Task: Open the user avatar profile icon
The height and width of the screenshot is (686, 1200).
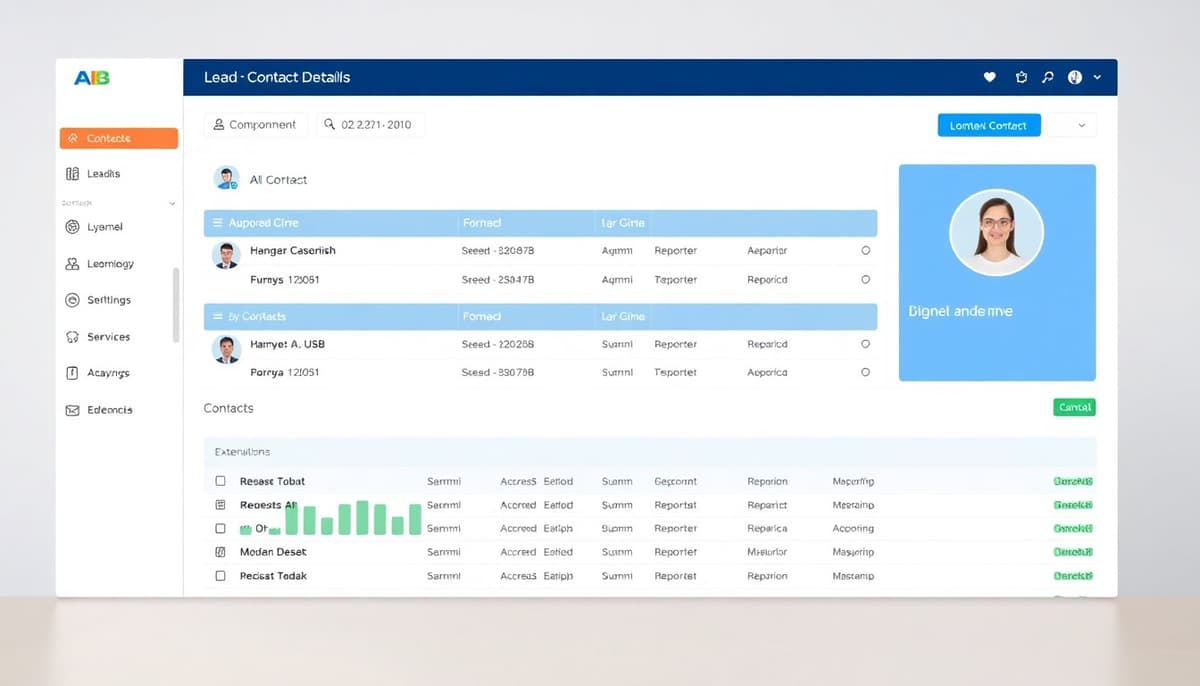Action: pyautogui.click(x=1074, y=76)
